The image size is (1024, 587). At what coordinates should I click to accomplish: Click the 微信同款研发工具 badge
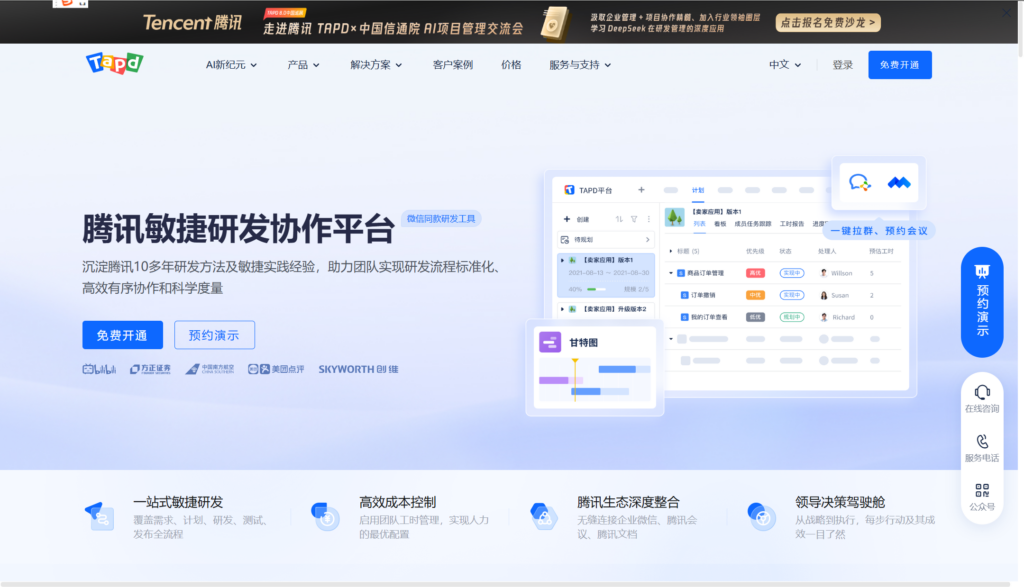tap(441, 219)
